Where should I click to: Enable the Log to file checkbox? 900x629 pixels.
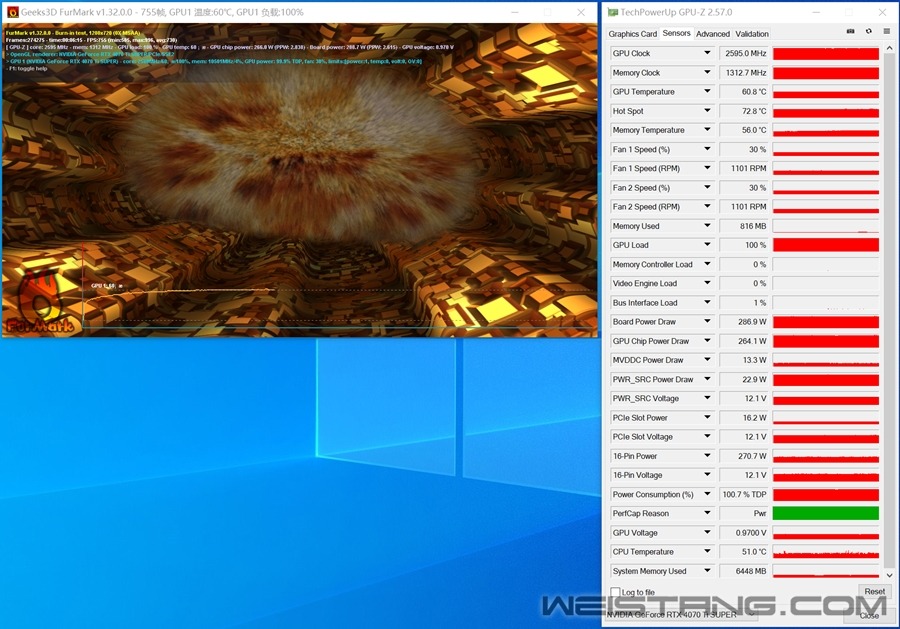point(615,592)
